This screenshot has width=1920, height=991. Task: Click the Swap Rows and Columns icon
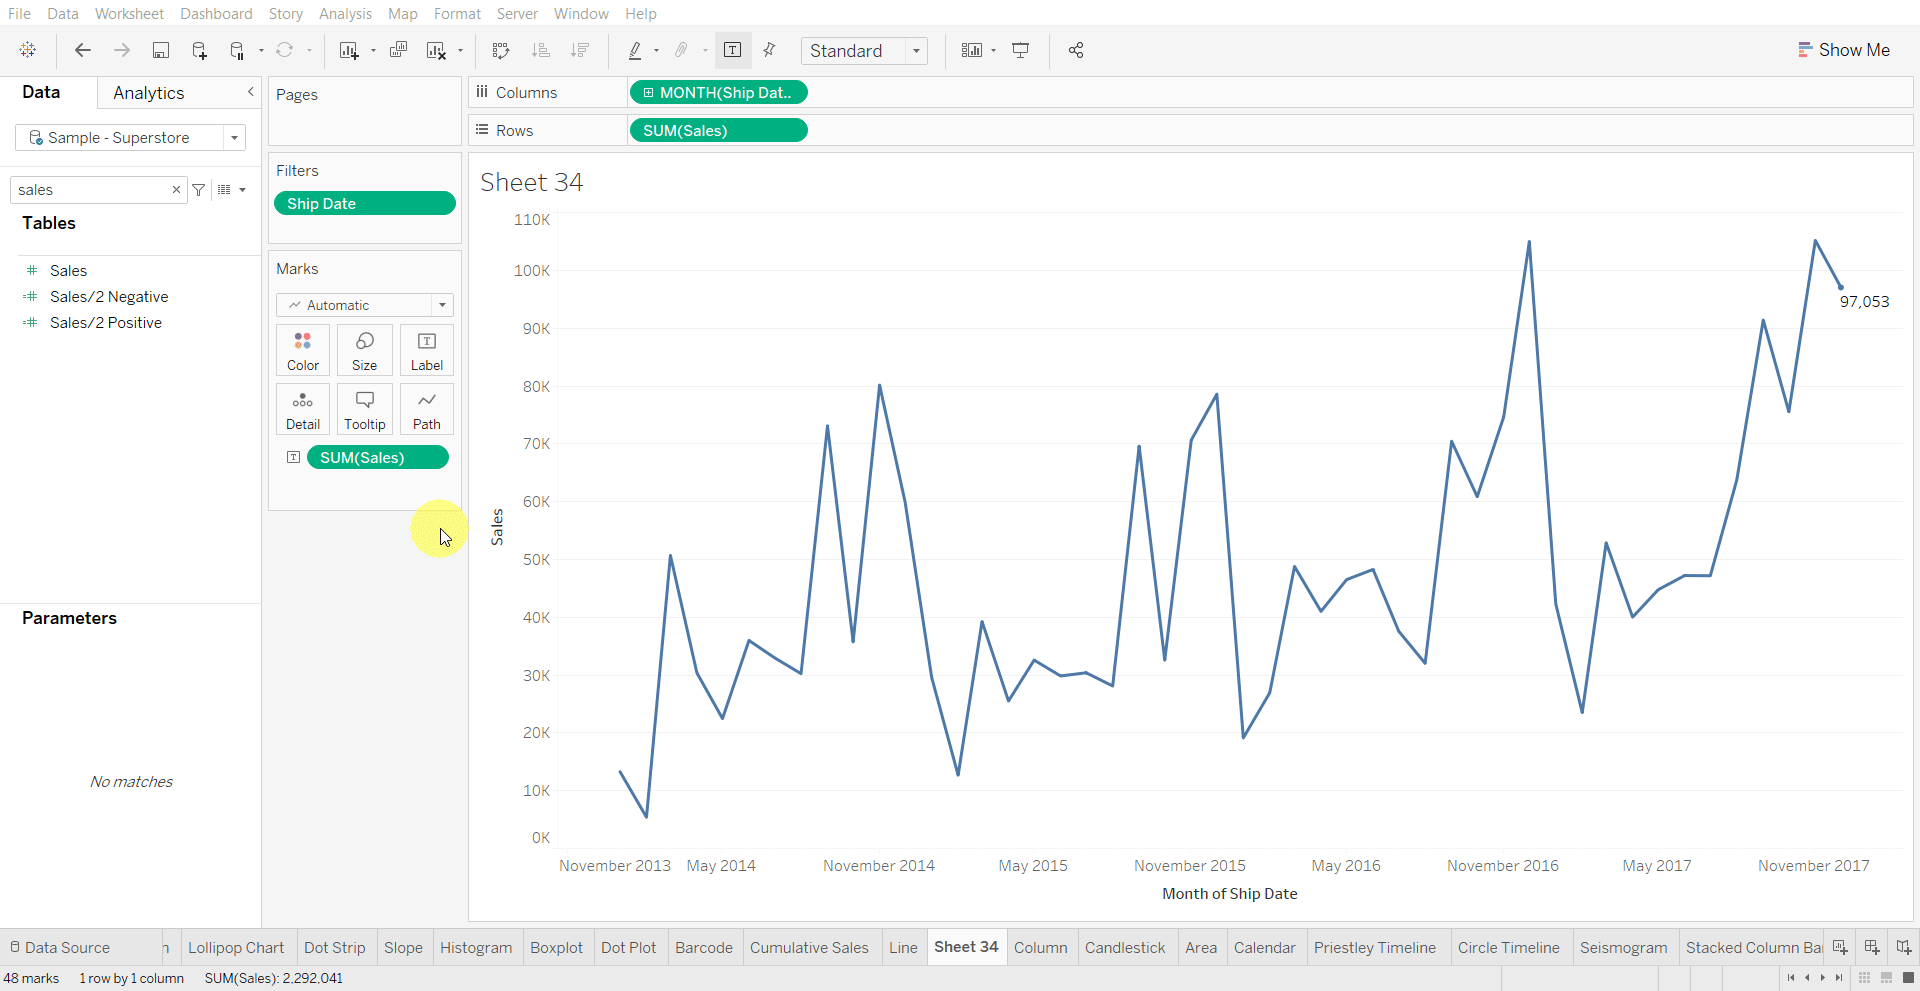tap(501, 50)
